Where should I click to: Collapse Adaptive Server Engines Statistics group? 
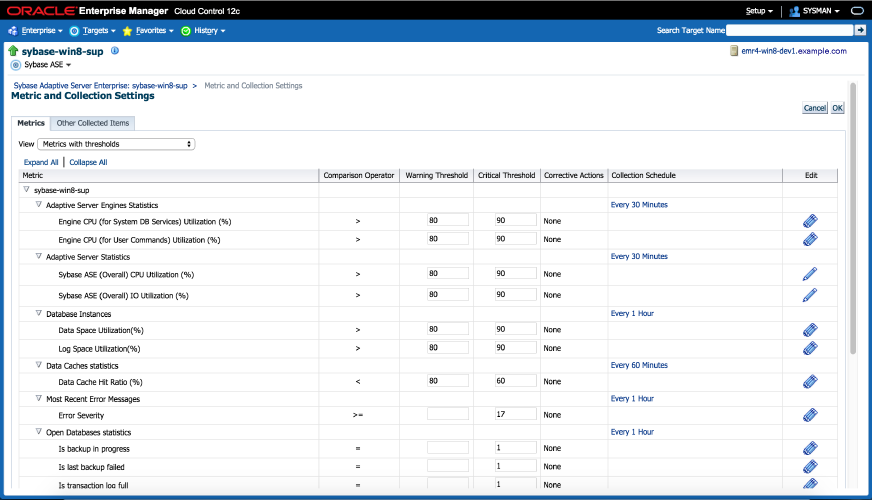pyautogui.click(x=38, y=205)
